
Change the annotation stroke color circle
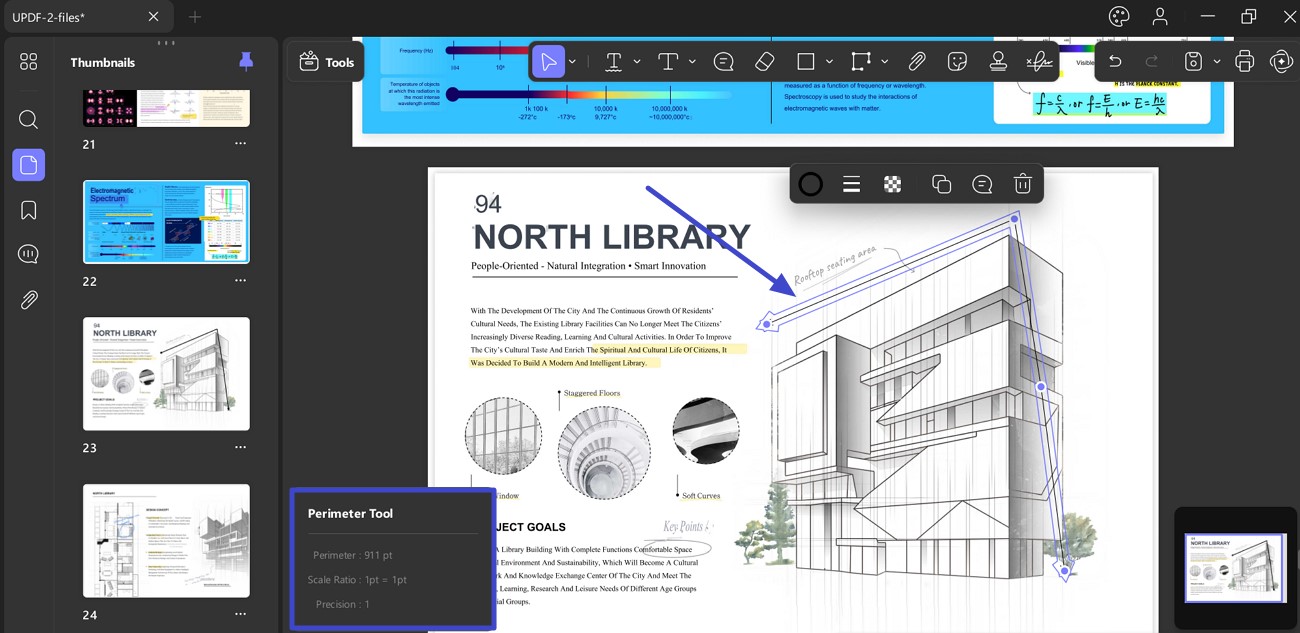pos(811,184)
